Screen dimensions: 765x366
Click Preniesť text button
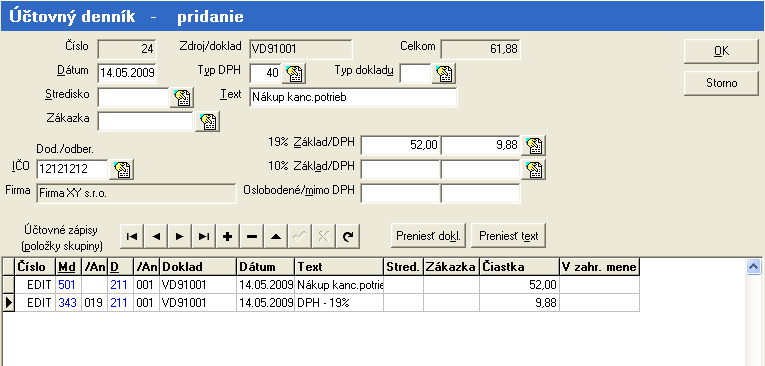pos(508,236)
